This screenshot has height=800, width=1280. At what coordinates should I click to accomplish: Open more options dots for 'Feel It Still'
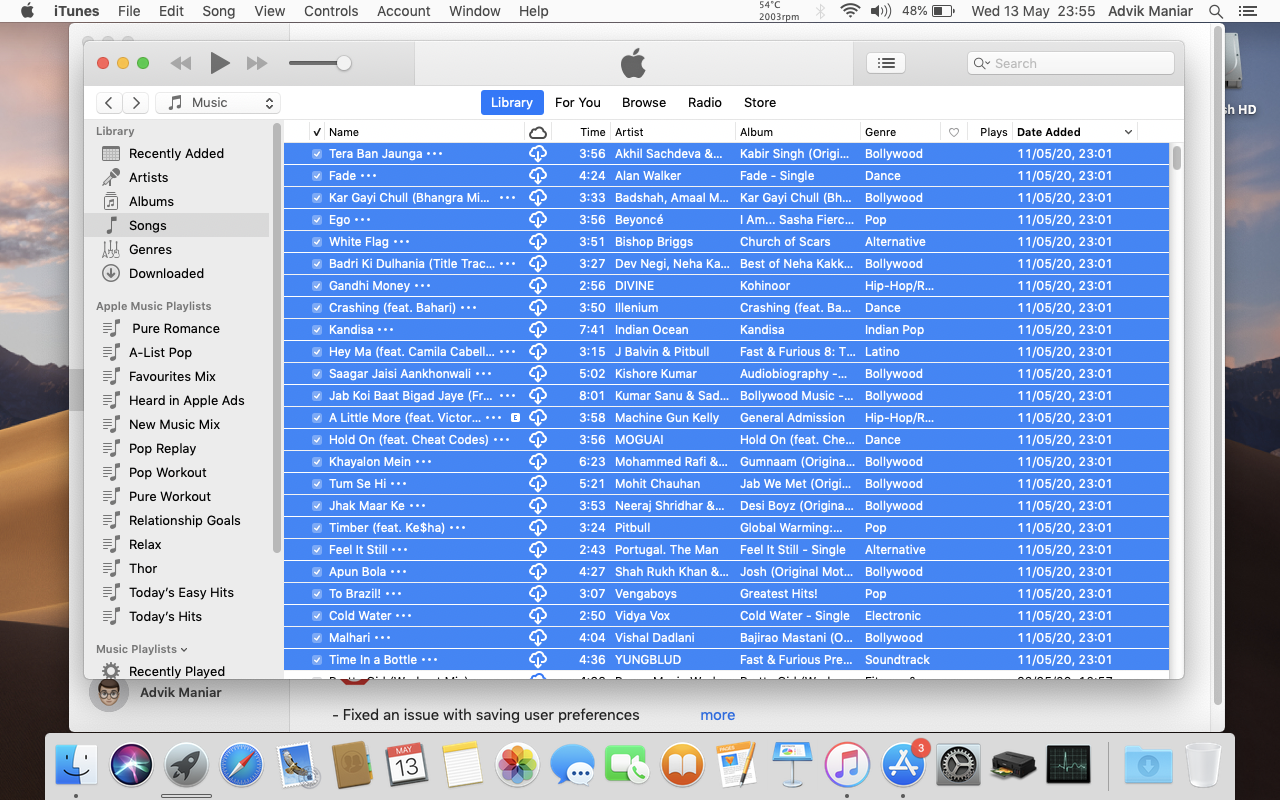click(x=400, y=550)
